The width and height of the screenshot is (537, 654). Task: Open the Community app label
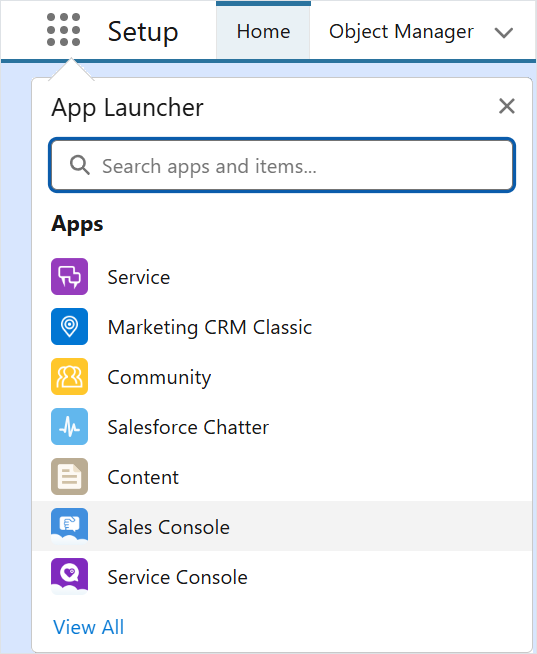tap(159, 378)
